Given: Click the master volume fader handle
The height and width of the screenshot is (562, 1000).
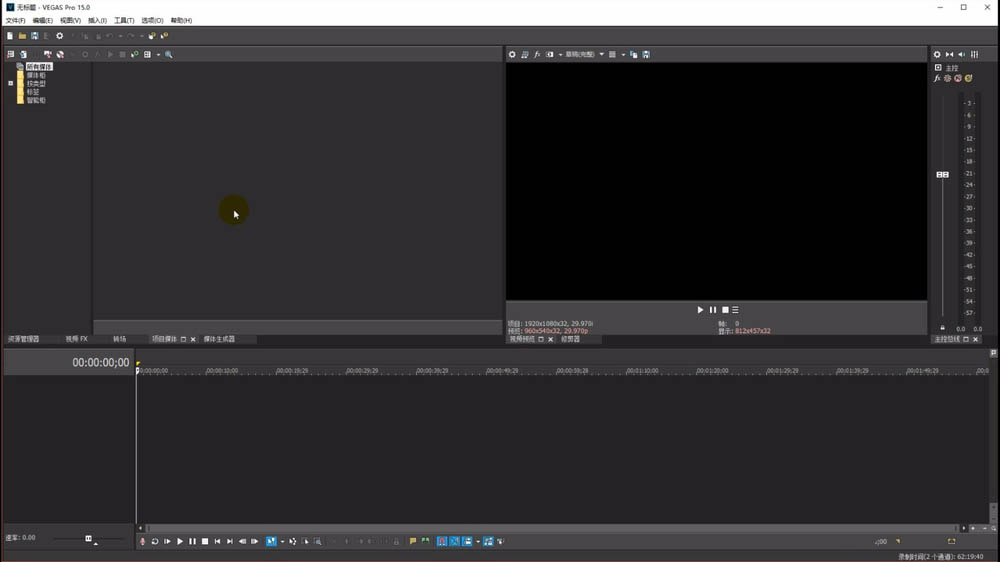Looking at the screenshot, I should click(x=942, y=175).
